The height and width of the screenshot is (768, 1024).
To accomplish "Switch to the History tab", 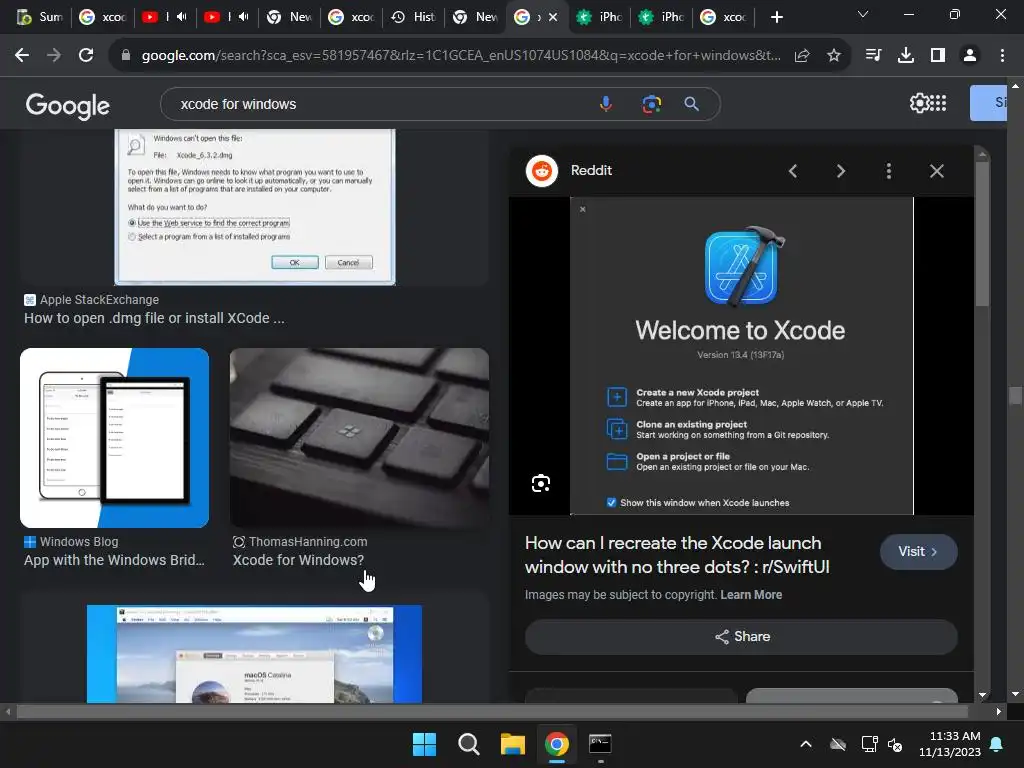I will pos(413,17).
